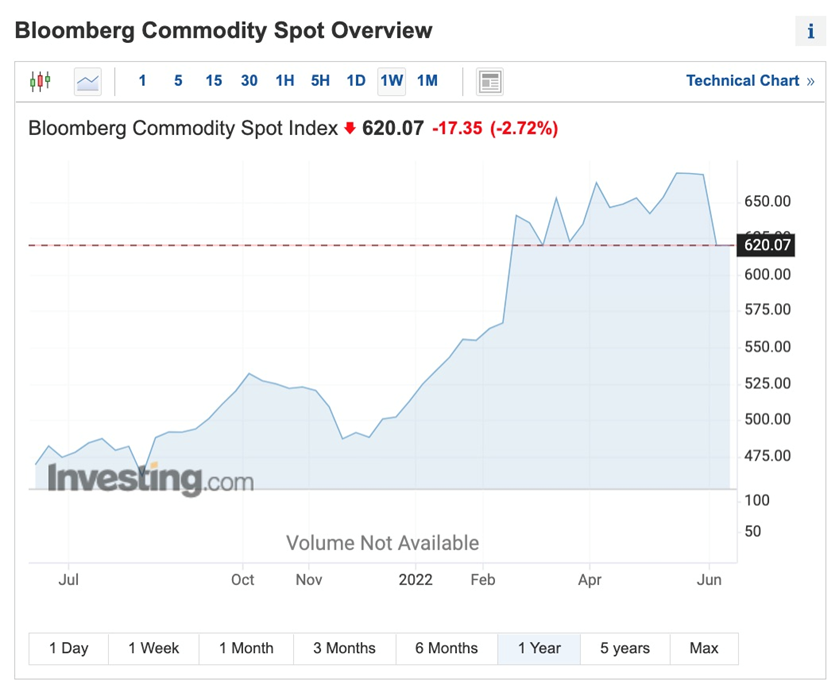The image size is (839, 689).
Task: Select the 1 minute interval
Action: (142, 81)
